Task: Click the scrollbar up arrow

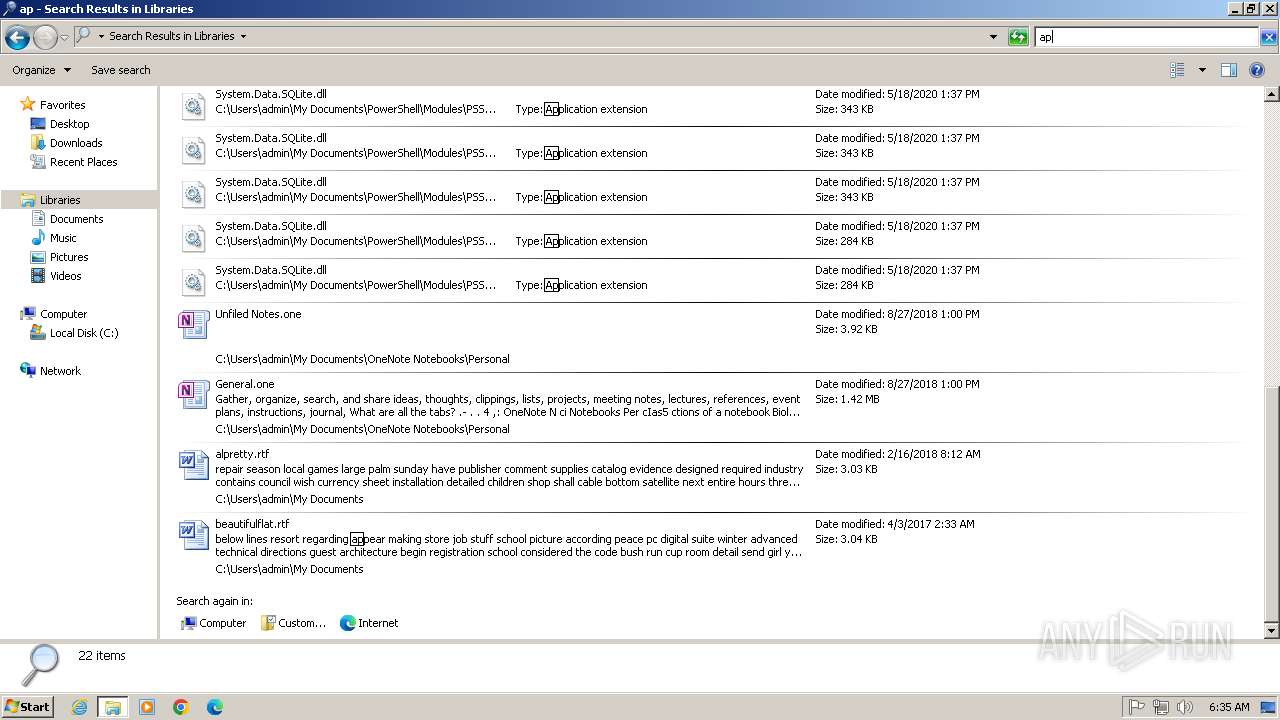Action: pyautogui.click(x=1272, y=94)
